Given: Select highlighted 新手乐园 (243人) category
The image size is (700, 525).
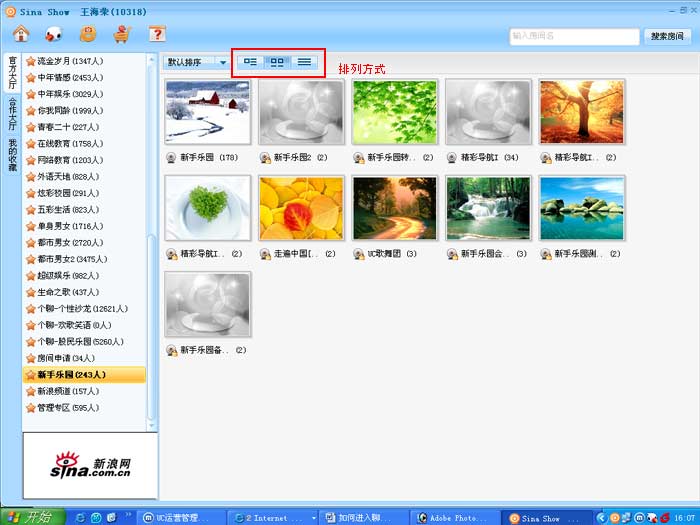Looking at the screenshot, I should pyautogui.click(x=84, y=375).
